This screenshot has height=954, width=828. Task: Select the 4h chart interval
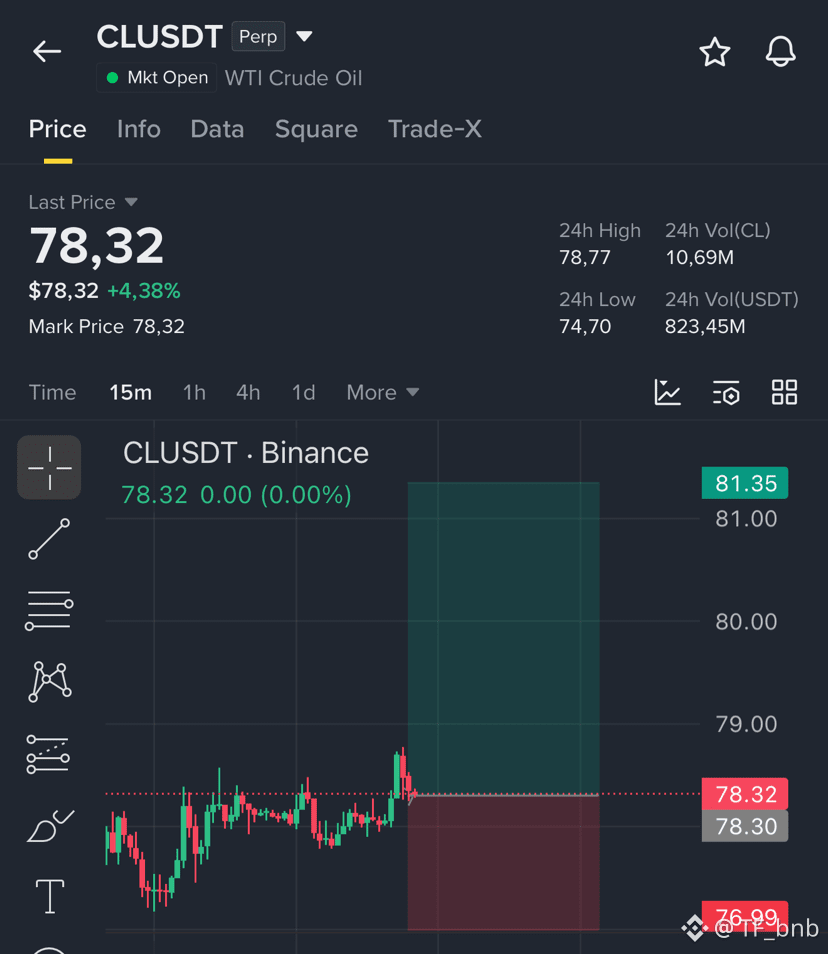coord(248,392)
